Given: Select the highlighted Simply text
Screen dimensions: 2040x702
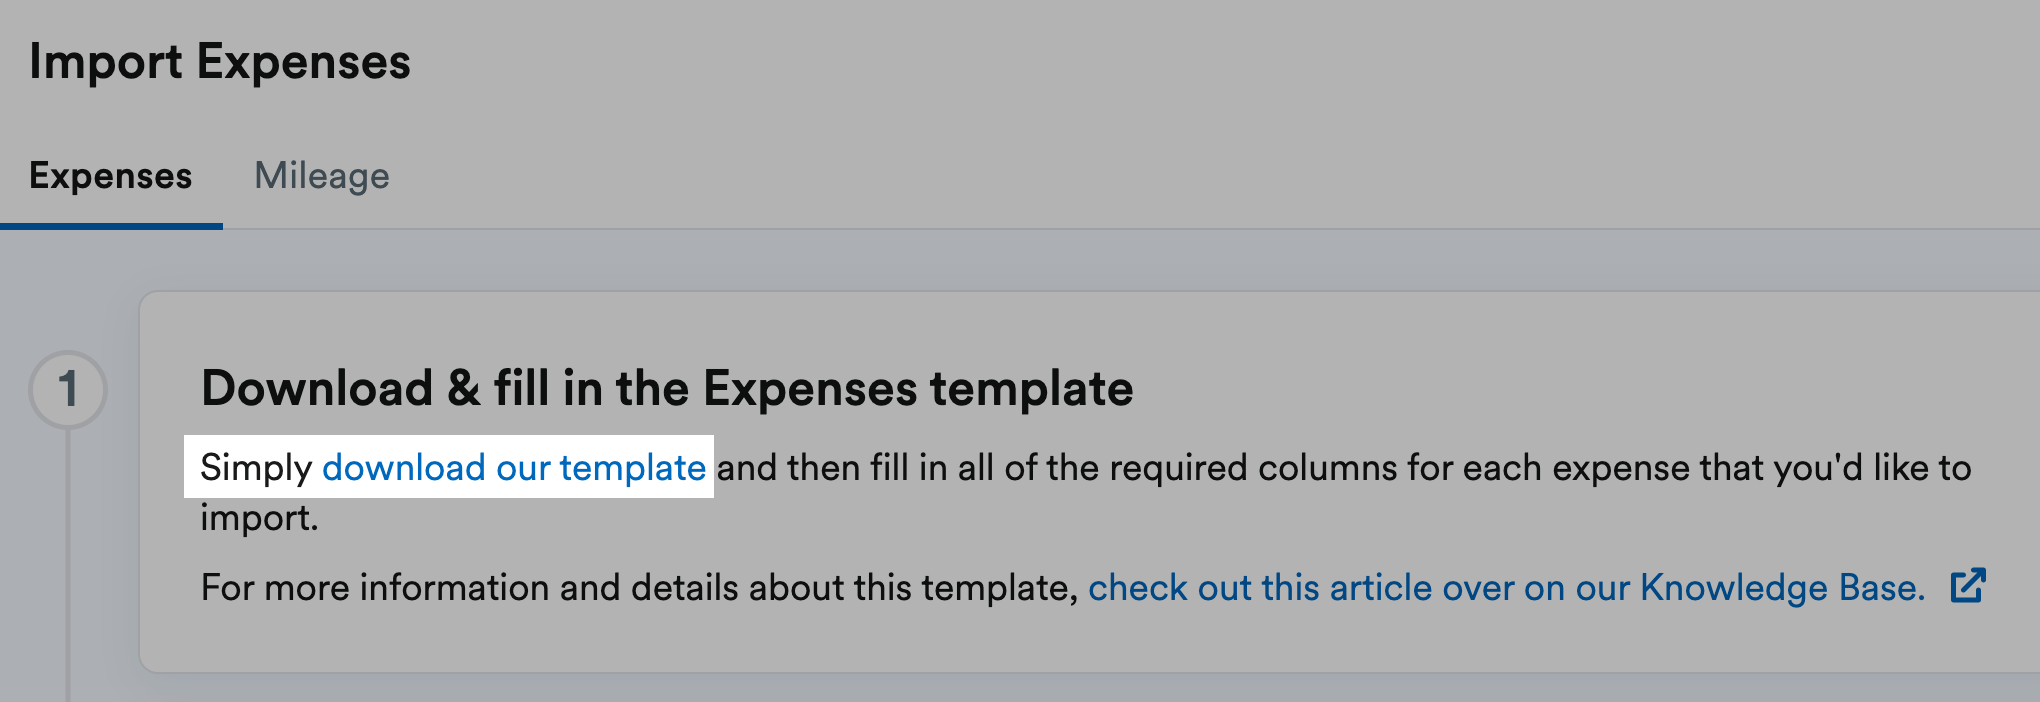Looking at the screenshot, I should pyautogui.click(x=256, y=467).
